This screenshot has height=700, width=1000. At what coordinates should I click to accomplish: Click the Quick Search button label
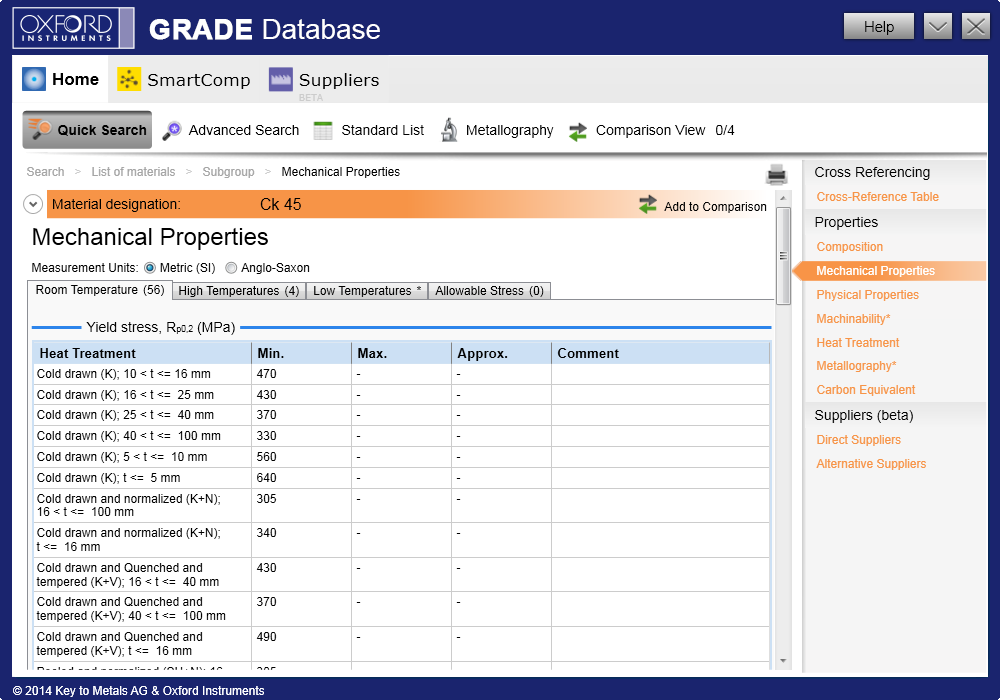(x=102, y=130)
